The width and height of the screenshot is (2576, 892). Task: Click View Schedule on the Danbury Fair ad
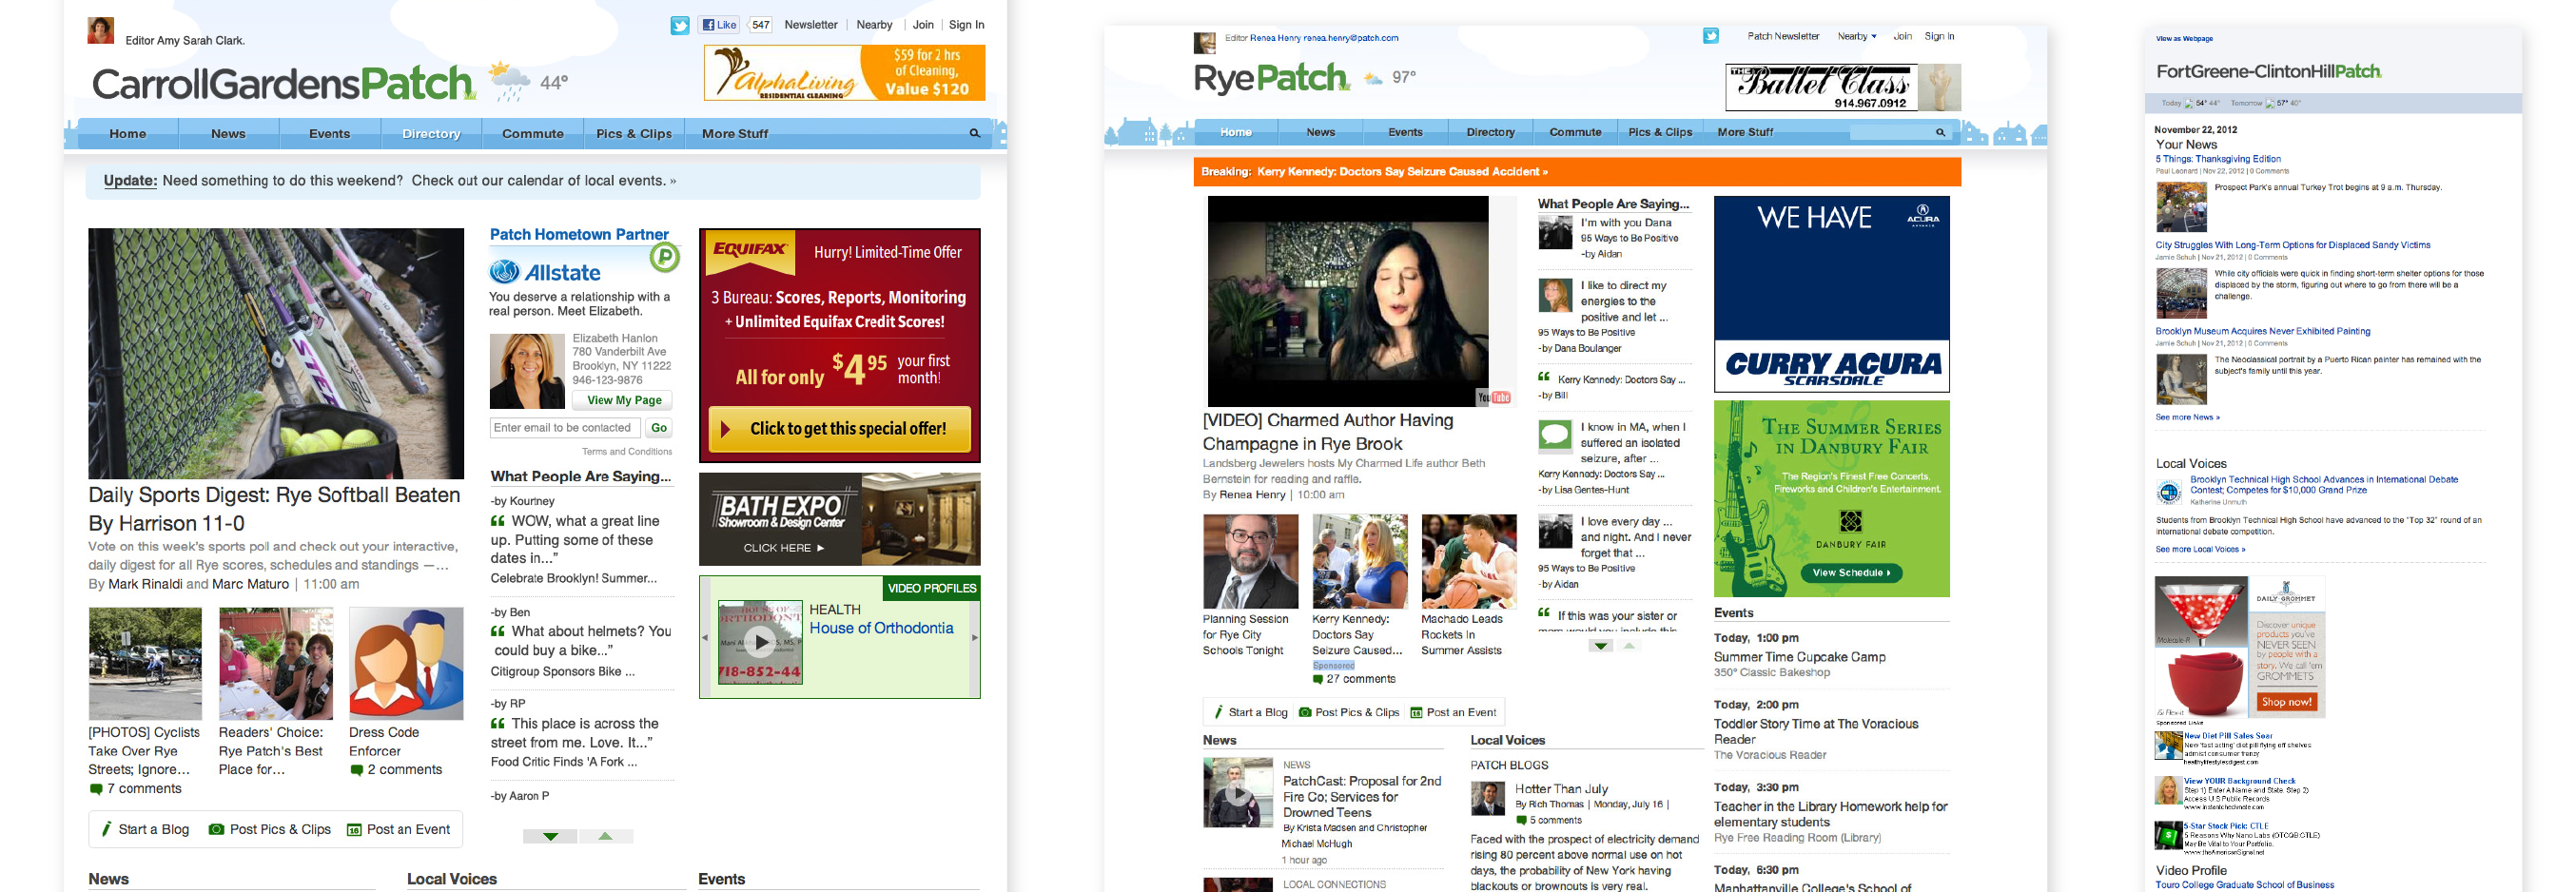coord(1850,573)
